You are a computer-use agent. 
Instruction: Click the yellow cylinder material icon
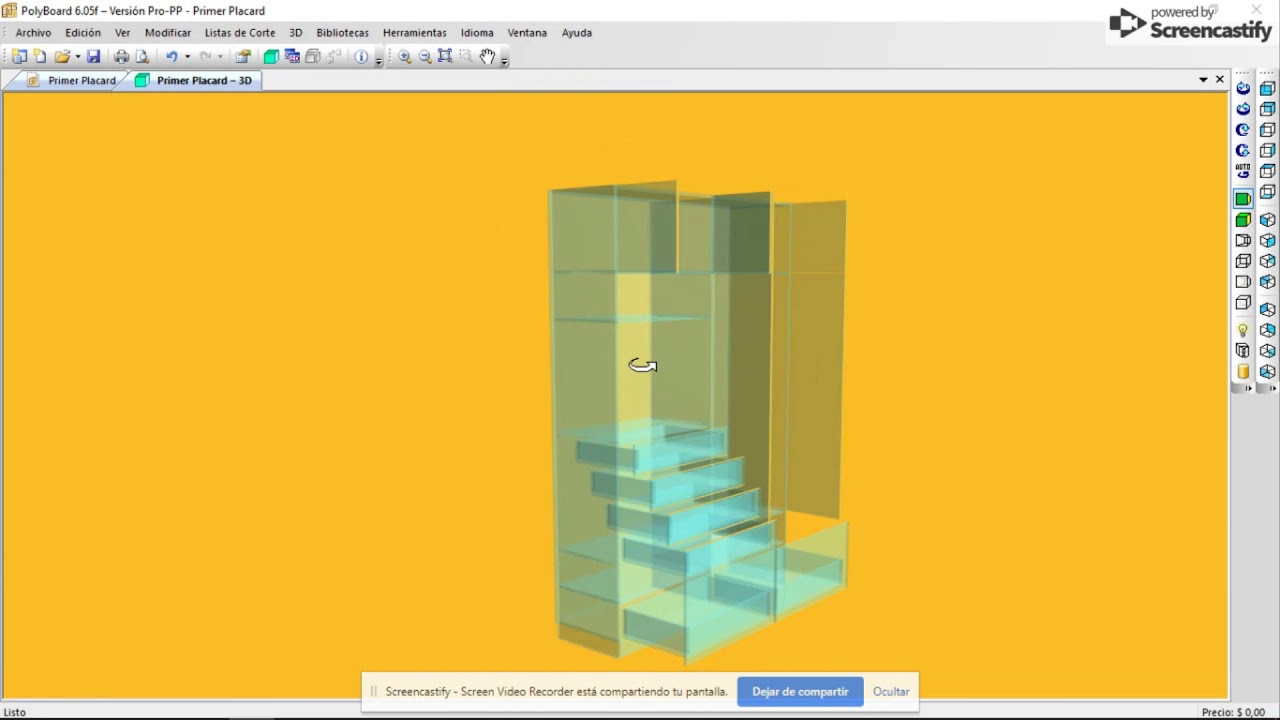point(1243,371)
